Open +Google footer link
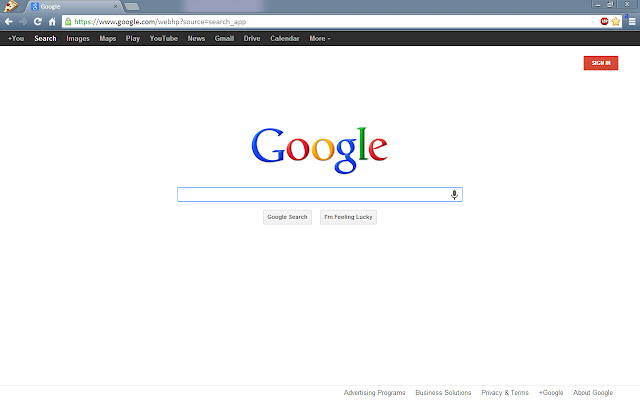 pos(551,393)
